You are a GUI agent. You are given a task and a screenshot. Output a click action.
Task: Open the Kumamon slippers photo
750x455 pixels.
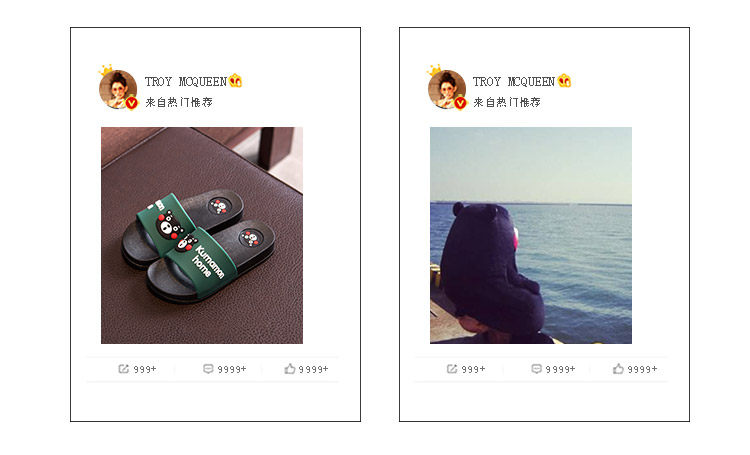tap(202, 235)
